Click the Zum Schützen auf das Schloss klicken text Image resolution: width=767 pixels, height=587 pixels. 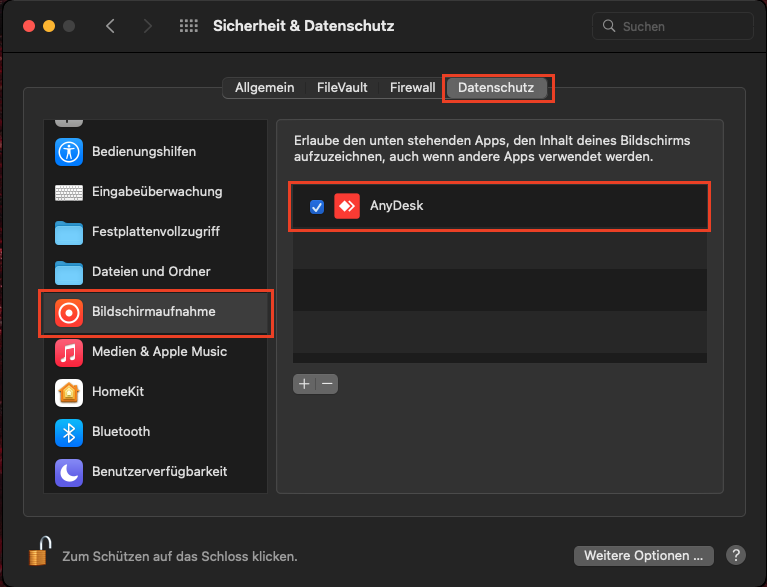(180, 557)
